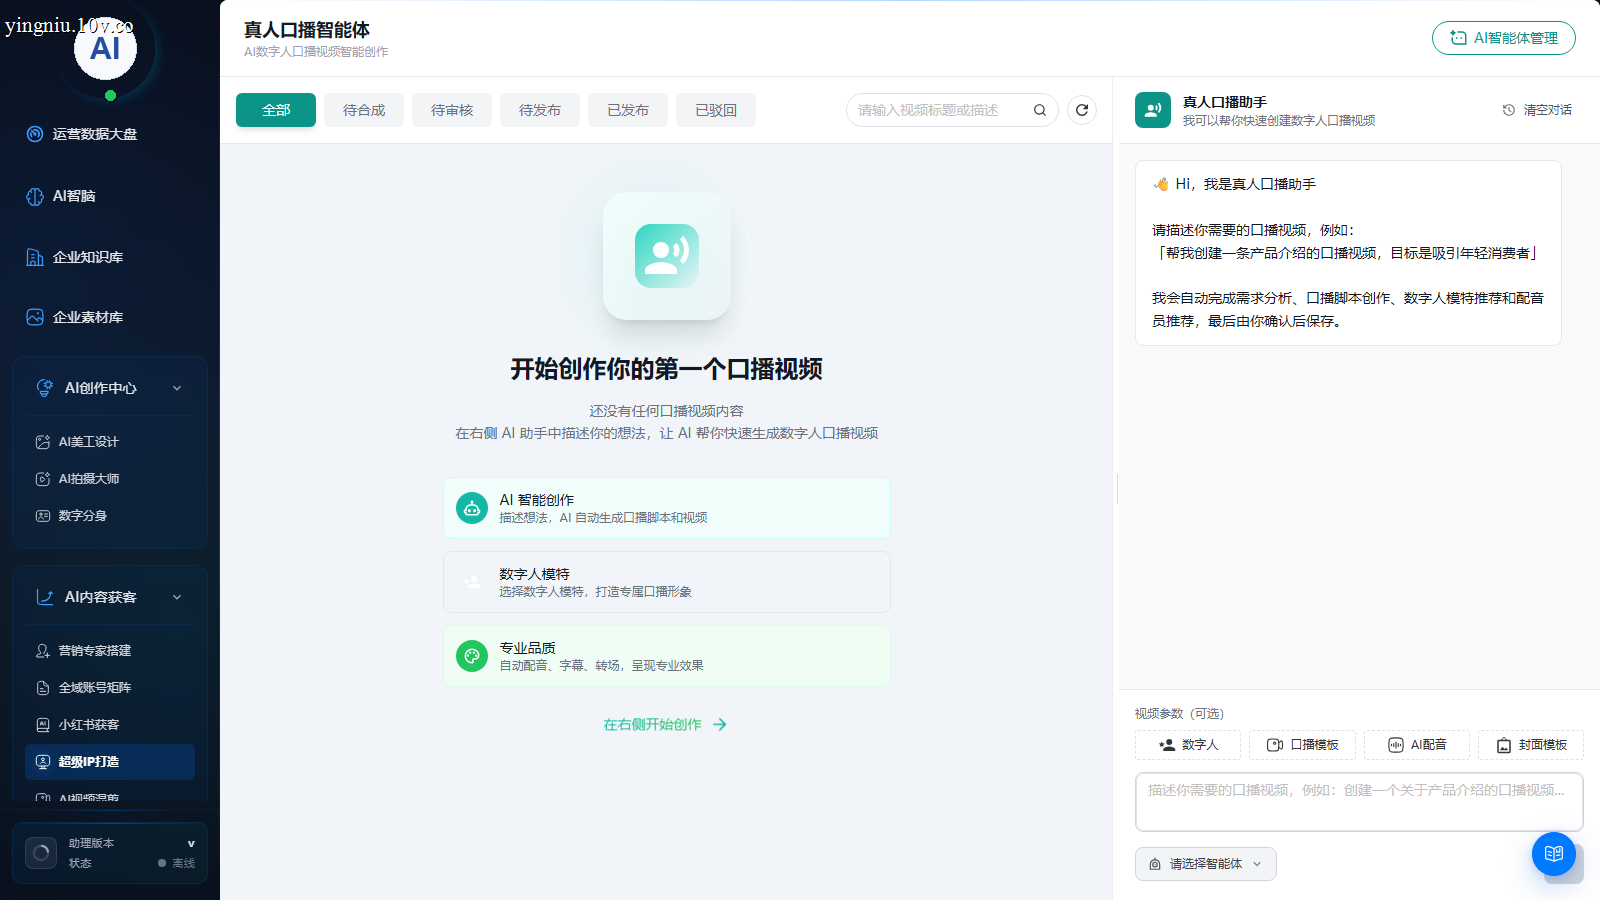Open AI美工设计
This screenshot has height=900, width=1600.
point(110,442)
